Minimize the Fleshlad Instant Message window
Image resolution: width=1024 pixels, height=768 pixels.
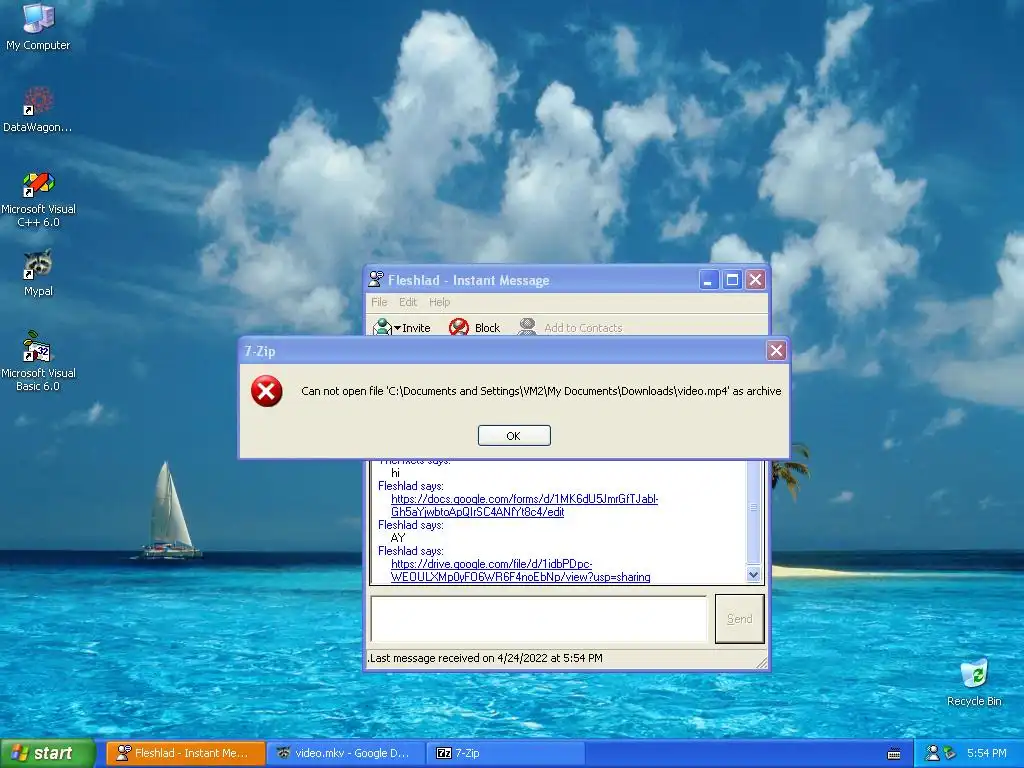click(x=709, y=280)
